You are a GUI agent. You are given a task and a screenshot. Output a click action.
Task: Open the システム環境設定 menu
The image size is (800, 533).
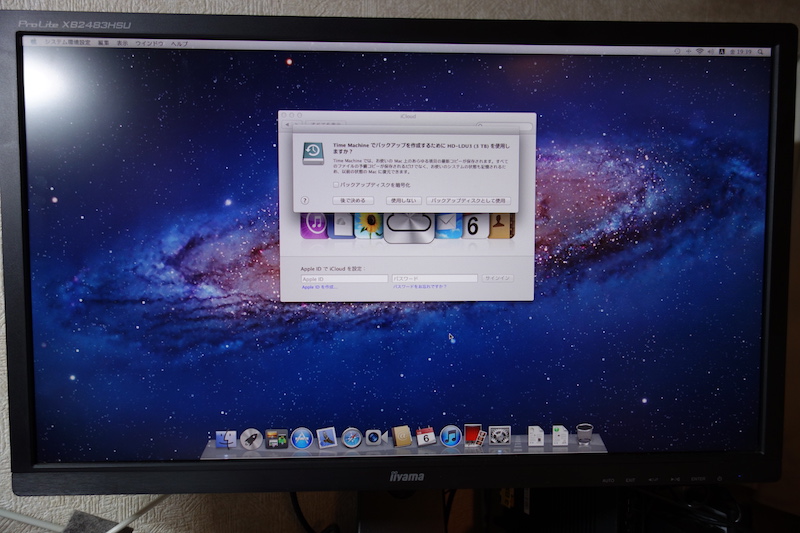pyautogui.click(x=67, y=42)
